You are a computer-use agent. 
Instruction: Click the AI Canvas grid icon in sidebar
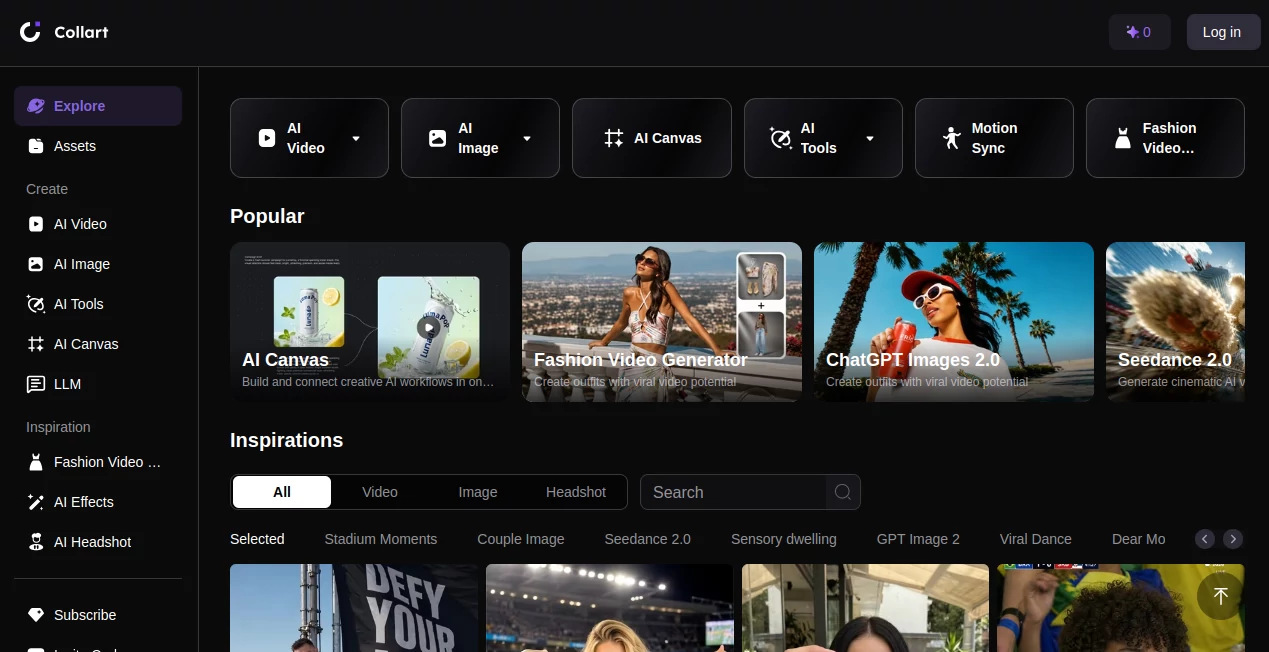pyautogui.click(x=36, y=344)
